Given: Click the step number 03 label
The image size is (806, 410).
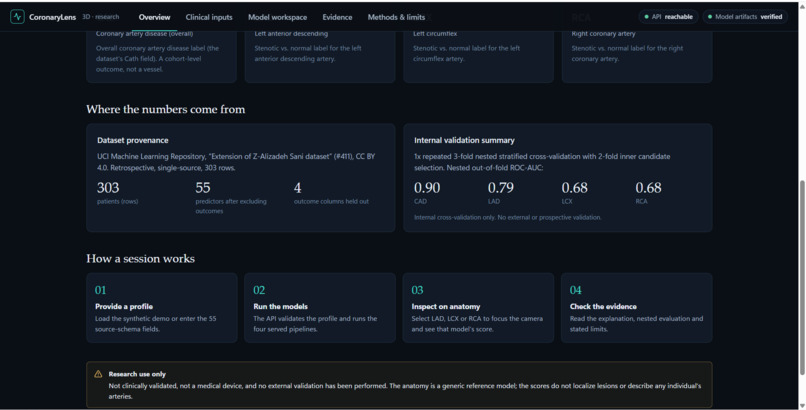Looking at the screenshot, I should (x=417, y=290).
